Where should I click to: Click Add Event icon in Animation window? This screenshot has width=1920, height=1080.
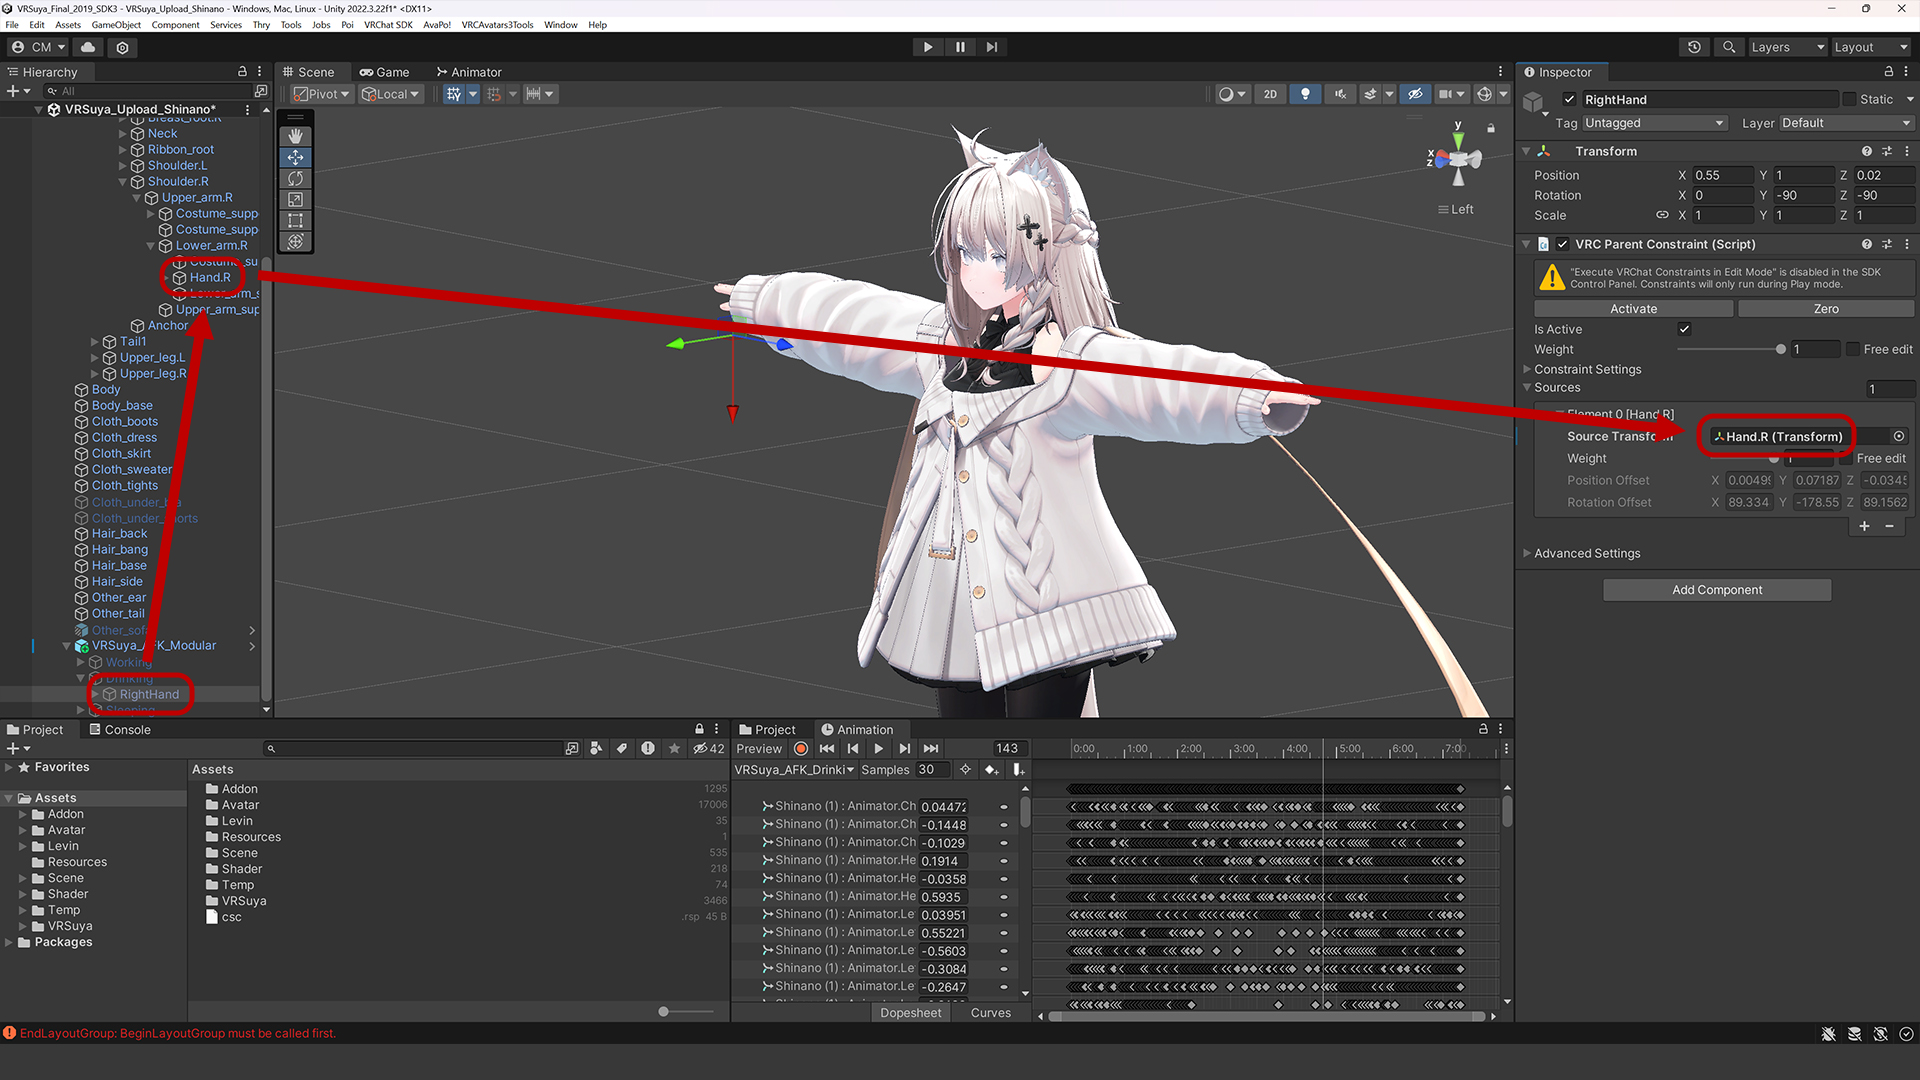[x=1018, y=770]
